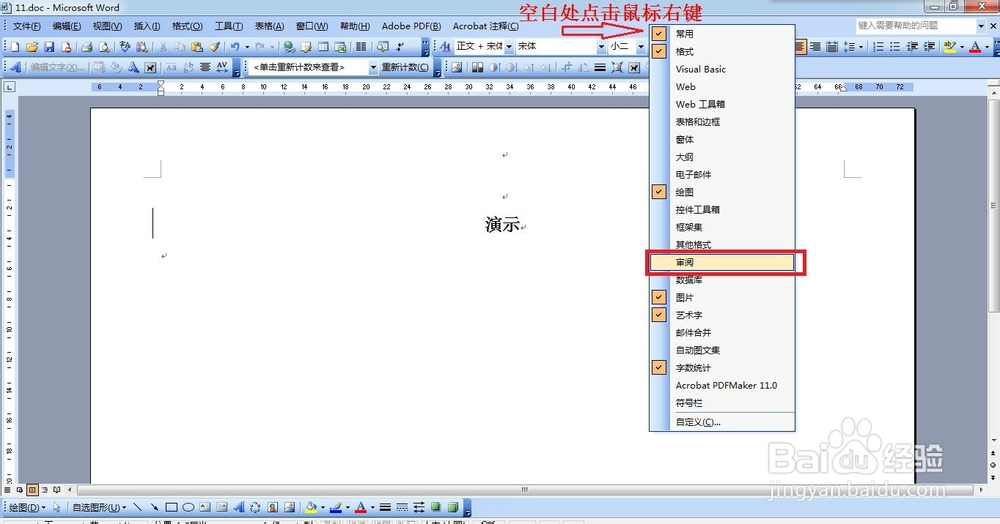1000x524 pixels.
Task: Open the Adobe PDF menu
Action: click(411, 26)
